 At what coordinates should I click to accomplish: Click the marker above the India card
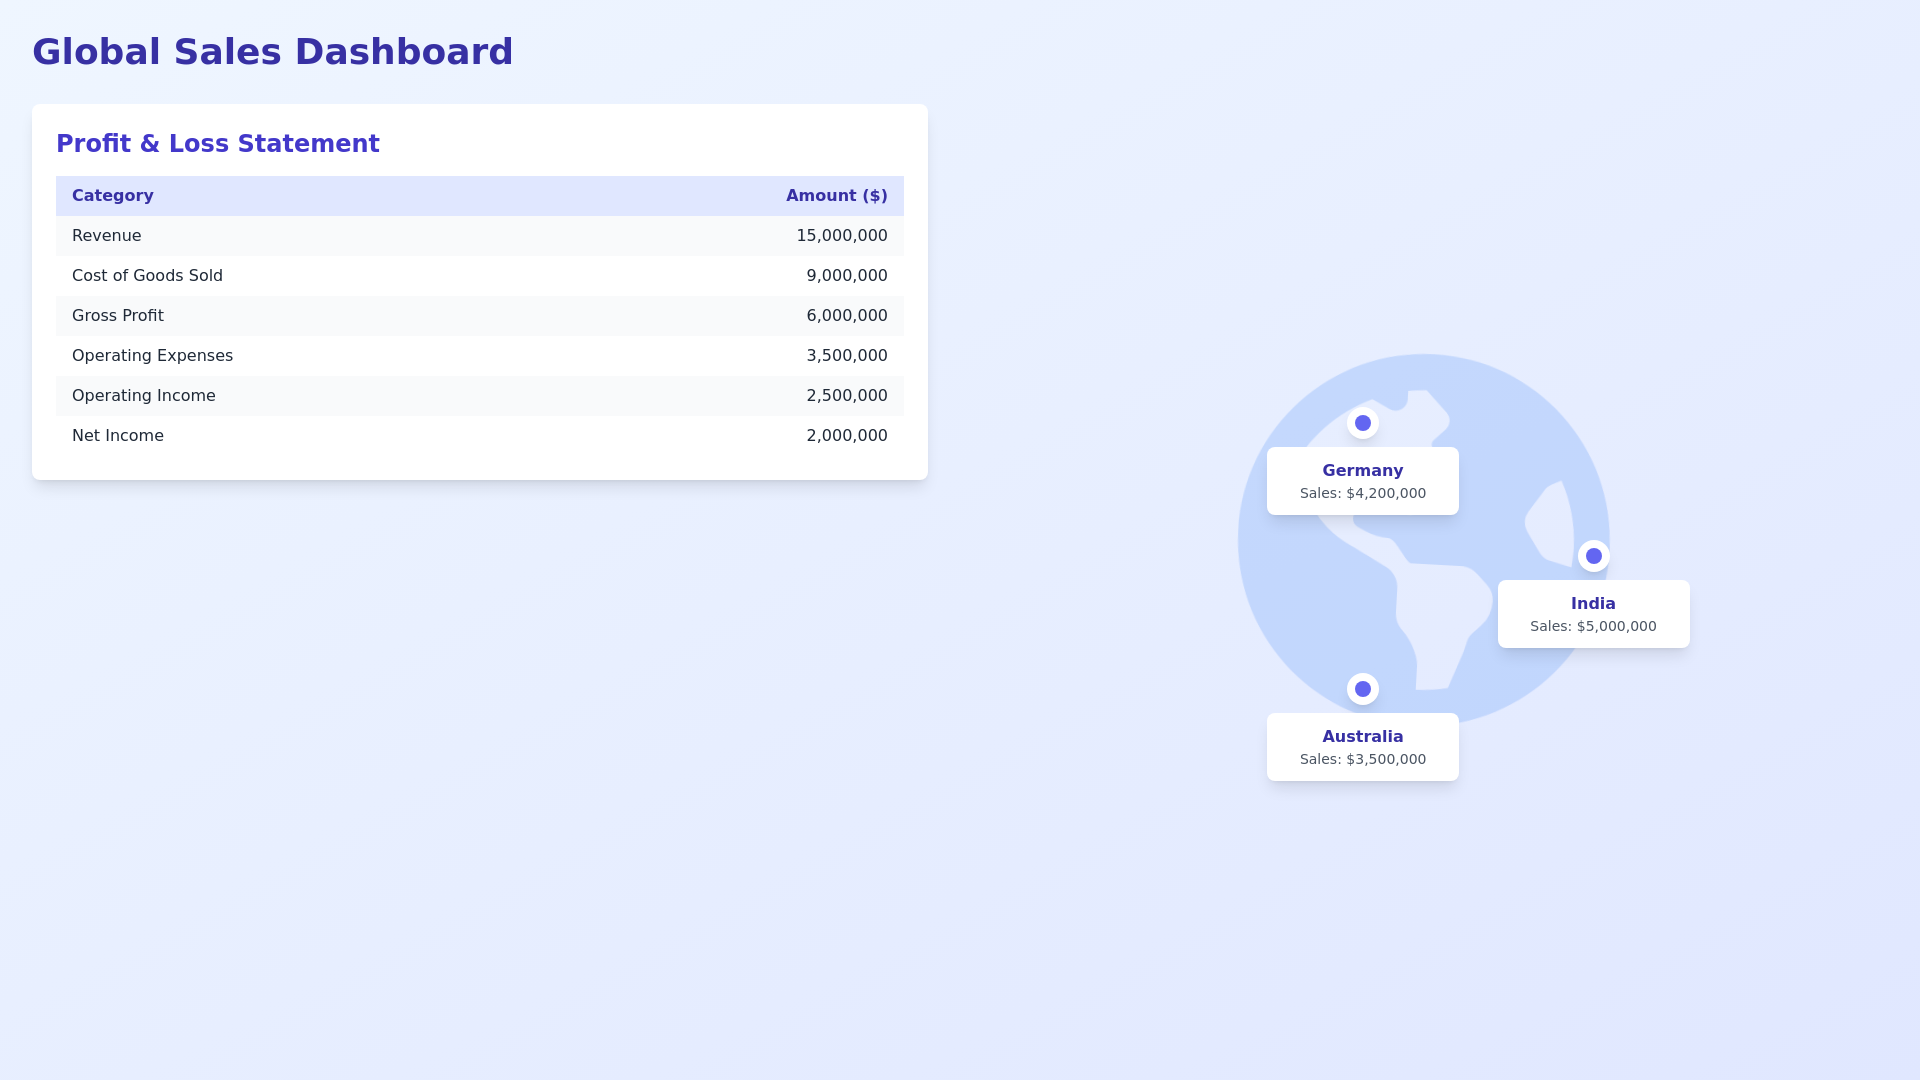click(1593, 556)
